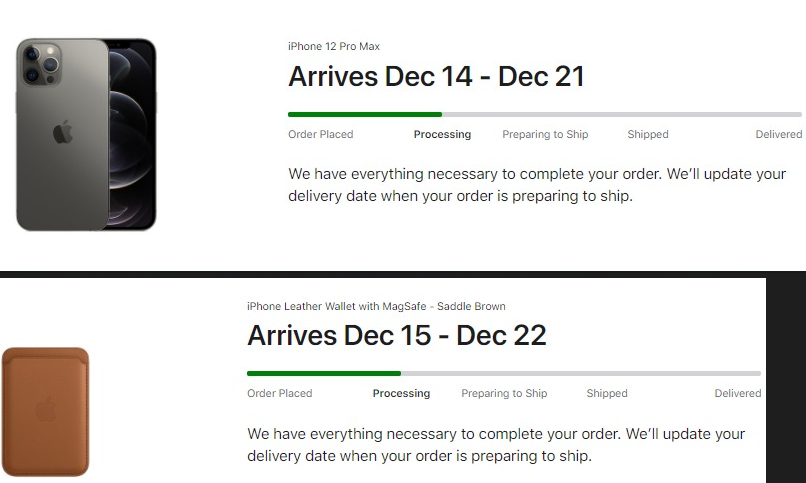Viewport: 806px width, 483px height.
Task: Click the Saddle Brown leather wallet image
Action: [45, 411]
